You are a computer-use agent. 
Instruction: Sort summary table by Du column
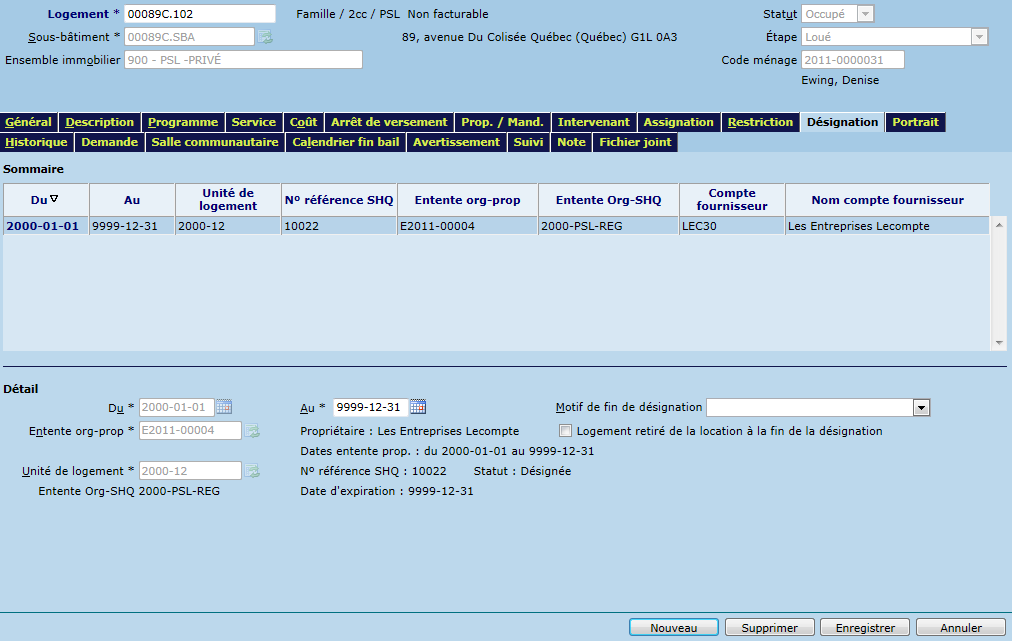click(45, 199)
